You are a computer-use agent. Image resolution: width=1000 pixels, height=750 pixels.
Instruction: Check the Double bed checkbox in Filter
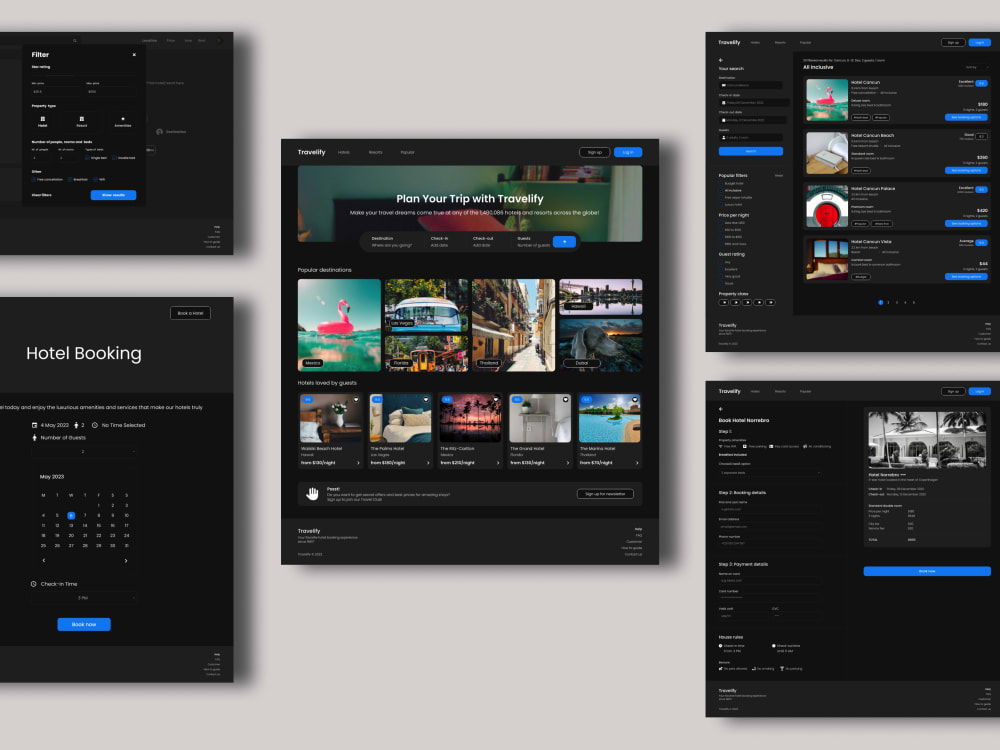[114, 158]
